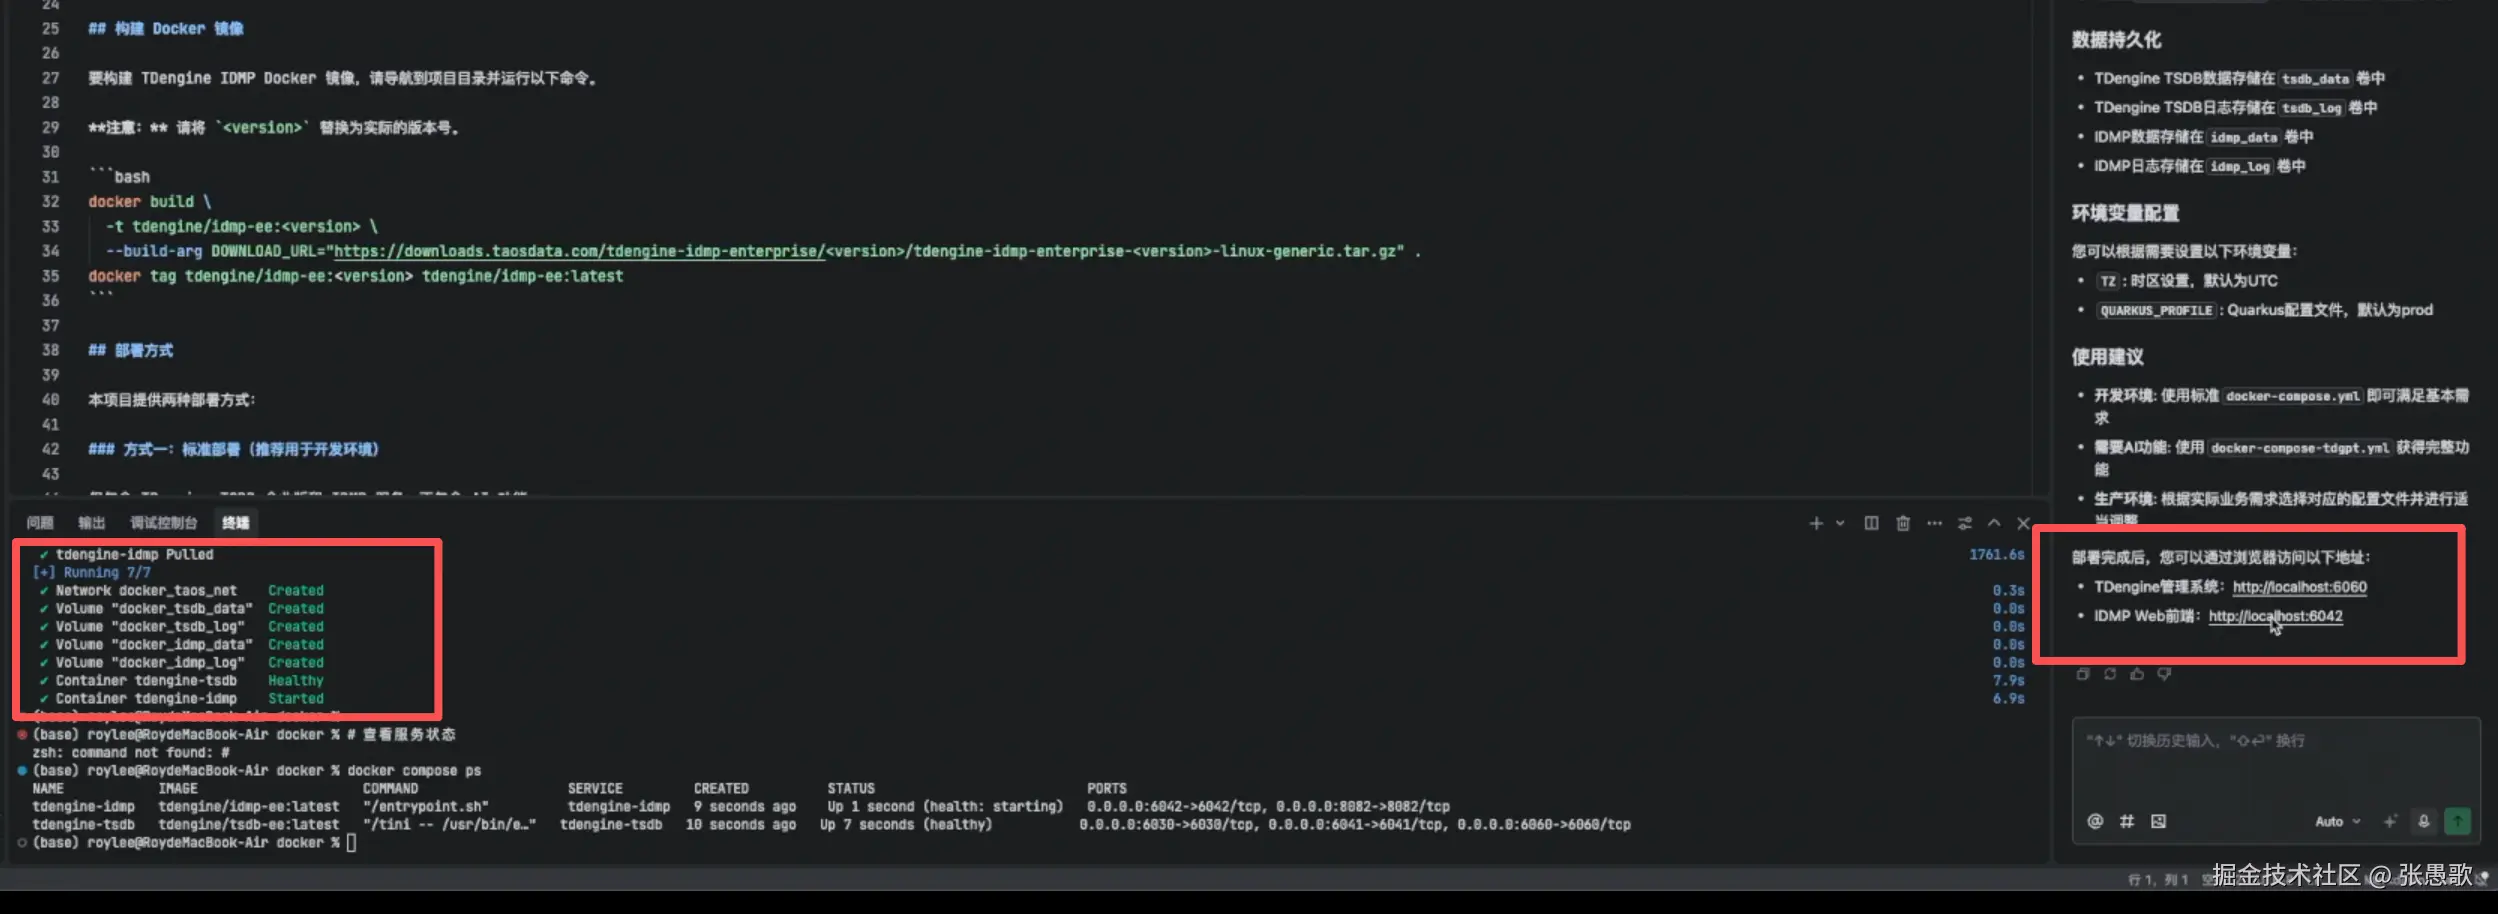The height and width of the screenshot is (914, 2498).
Task: Kill the terminal with the trash icon
Action: point(1903,523)
